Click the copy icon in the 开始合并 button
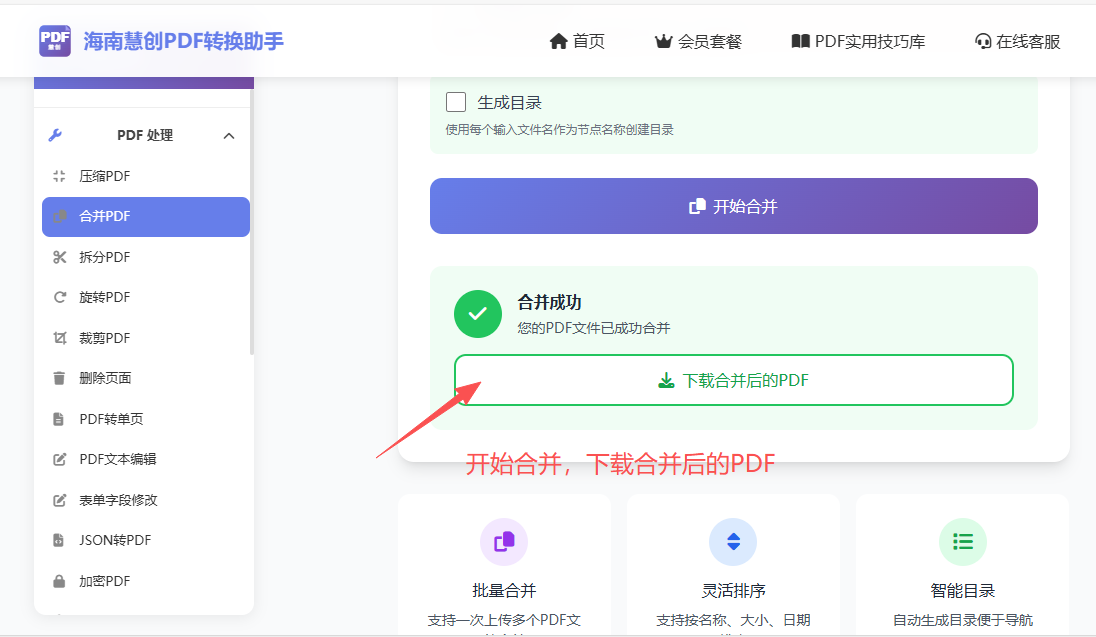The width and height of the screenshot is (1096, 637). pos(697,206)
